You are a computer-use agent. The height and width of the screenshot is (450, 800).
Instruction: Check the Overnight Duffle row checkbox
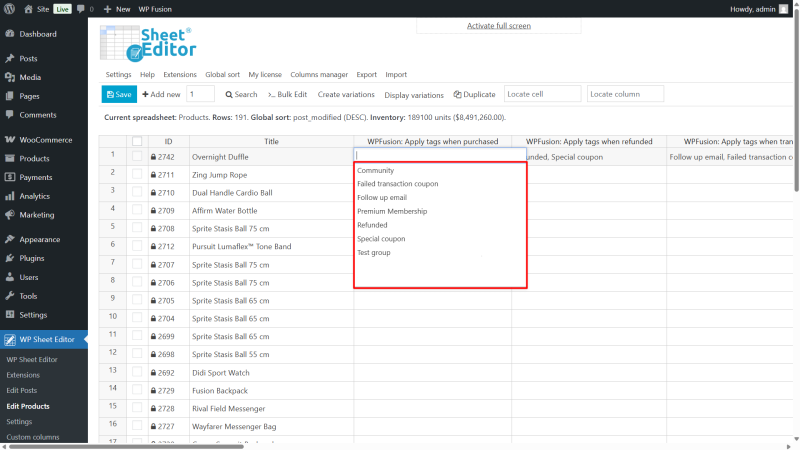tap(137, 157)
